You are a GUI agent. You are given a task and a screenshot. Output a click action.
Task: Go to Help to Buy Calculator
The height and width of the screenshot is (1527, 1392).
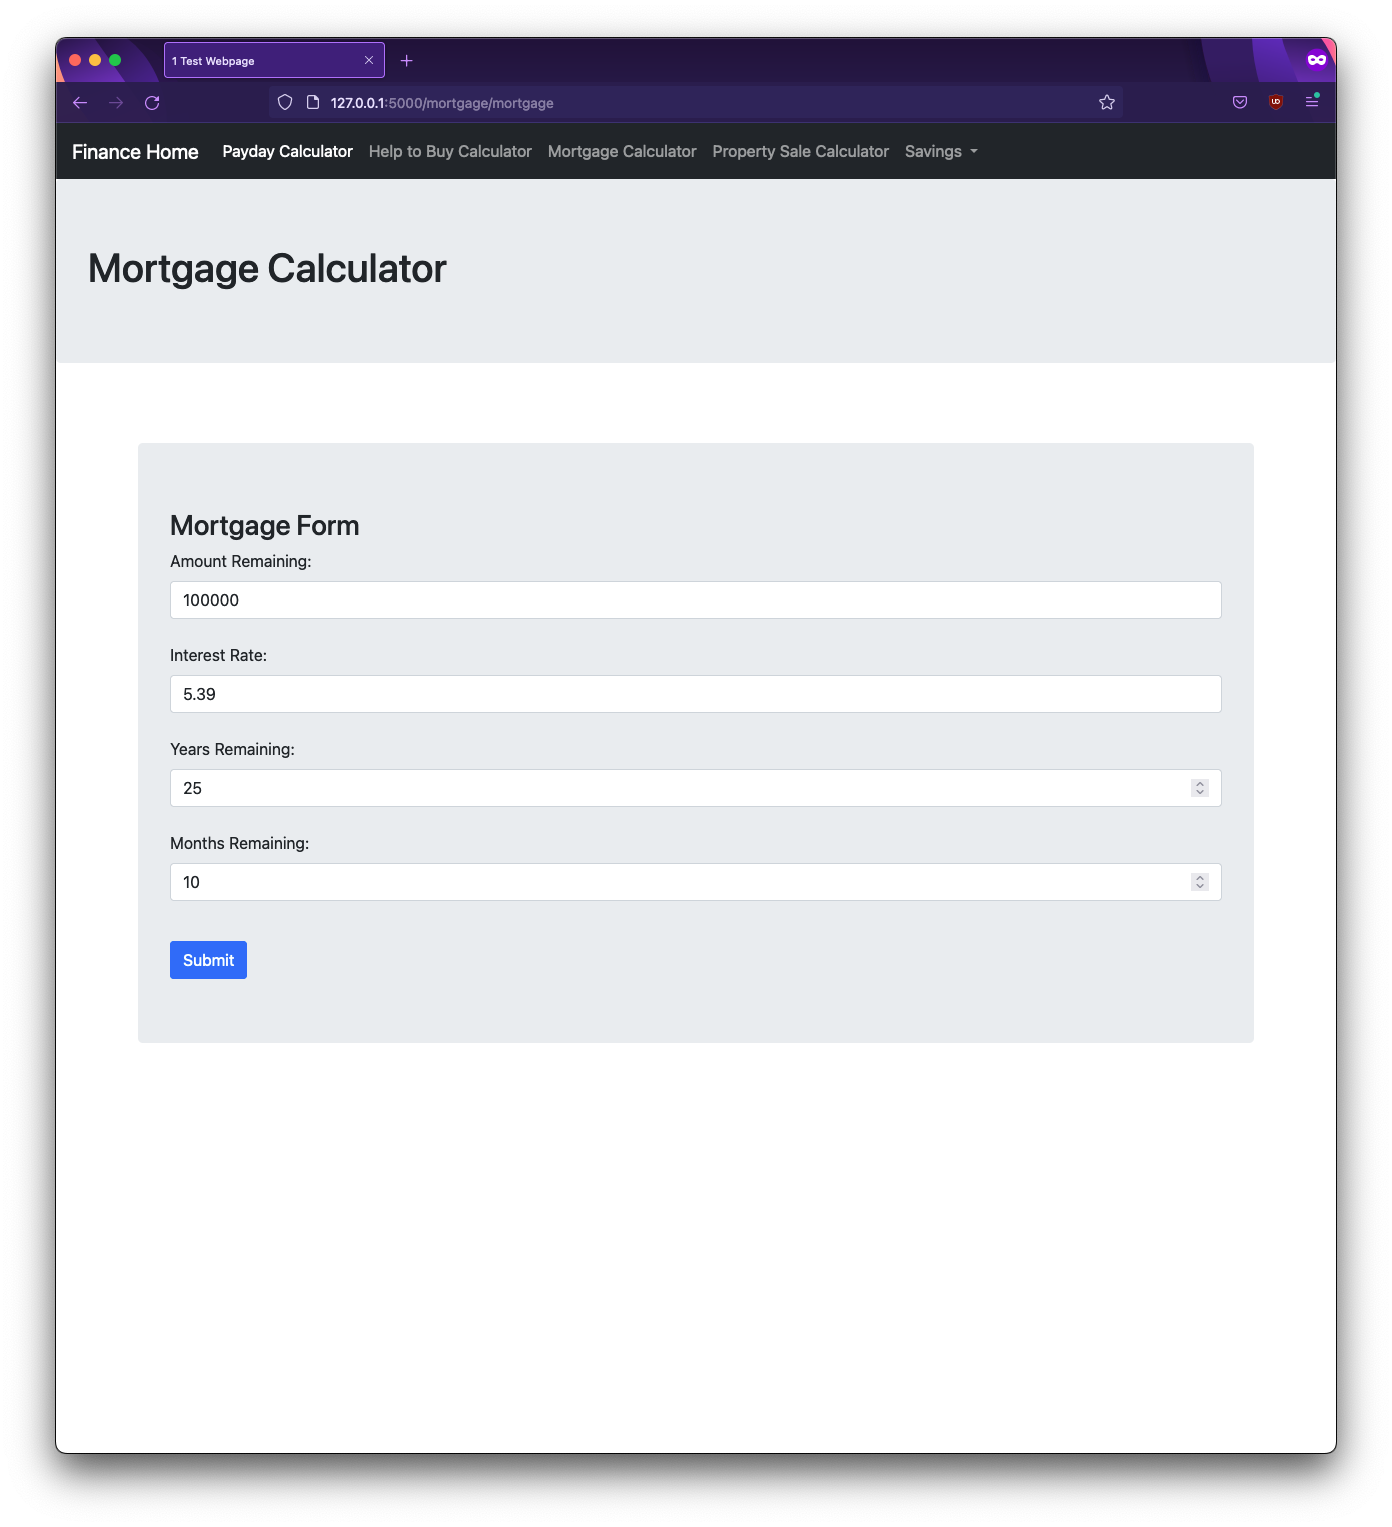pyautogui.click(x=450, y=152)
